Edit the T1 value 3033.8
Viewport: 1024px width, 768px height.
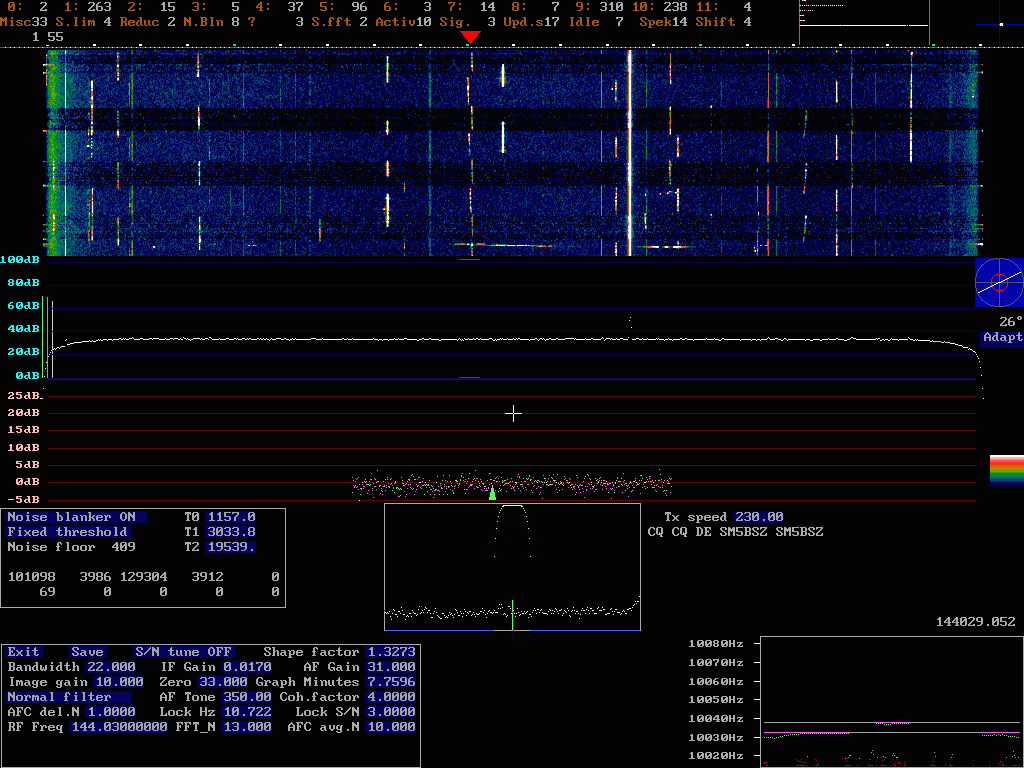pos(231,532)
